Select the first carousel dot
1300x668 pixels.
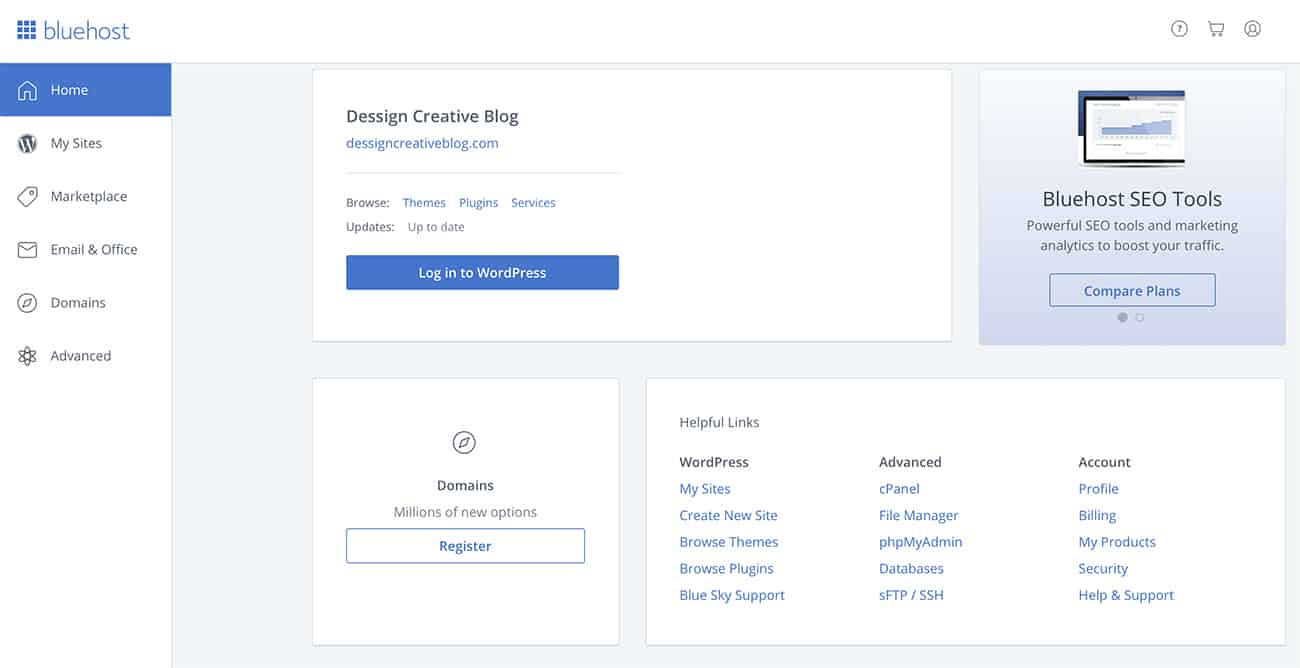click(x=1122, y=318)
